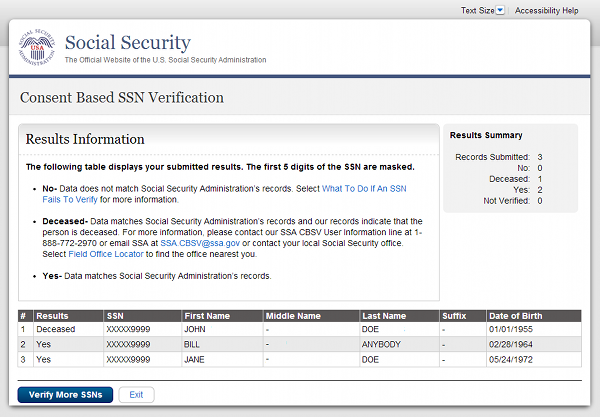
Task: Click the Social Security Administration seal logo
Action: [38, 49]
